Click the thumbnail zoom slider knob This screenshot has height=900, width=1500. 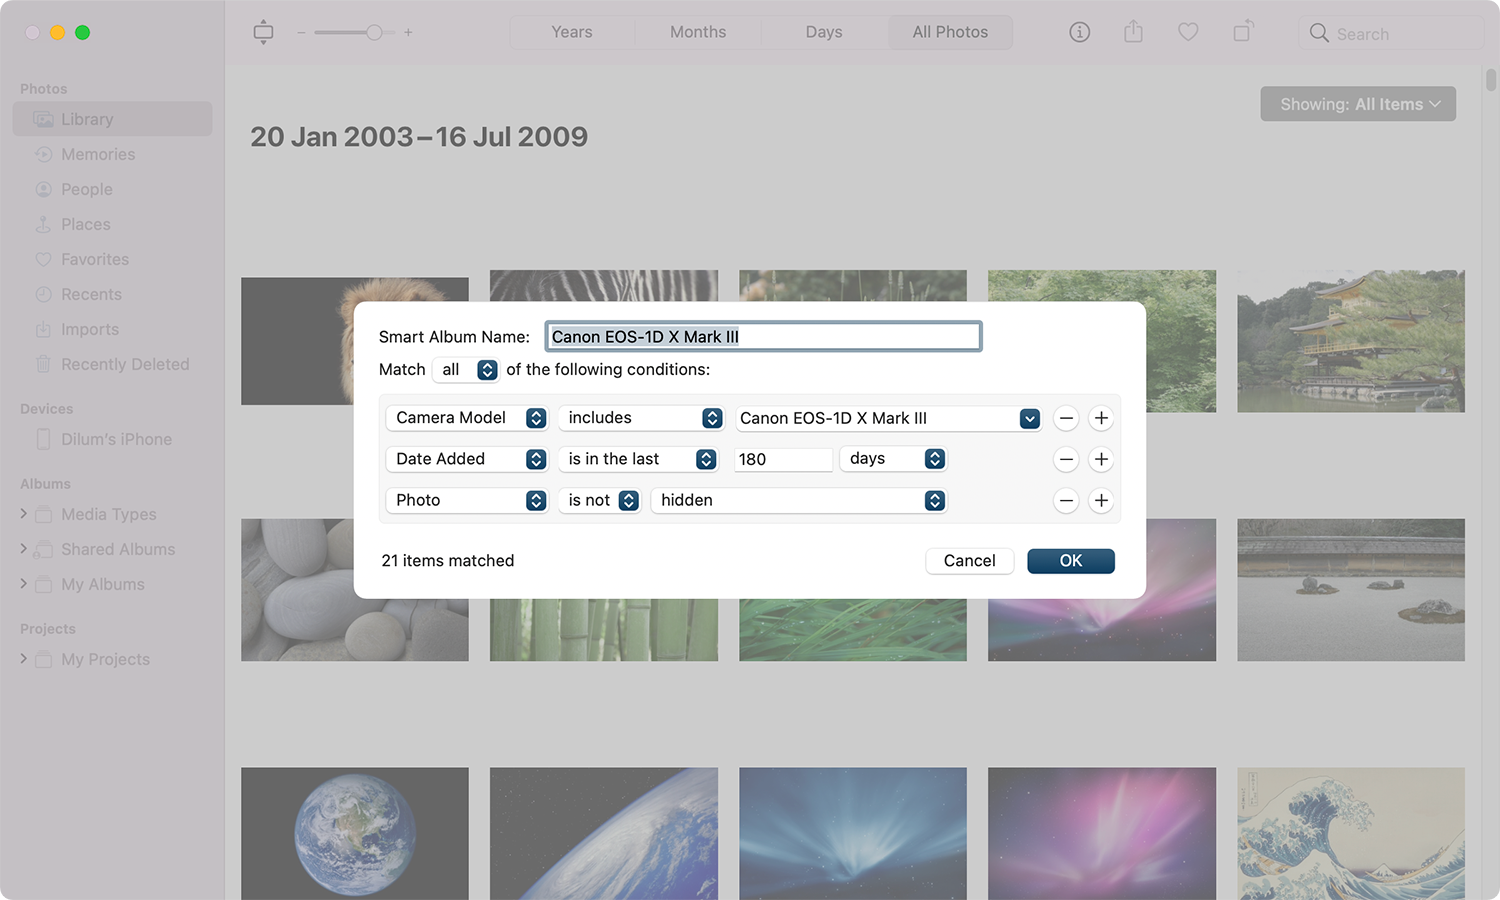[374, 33]
